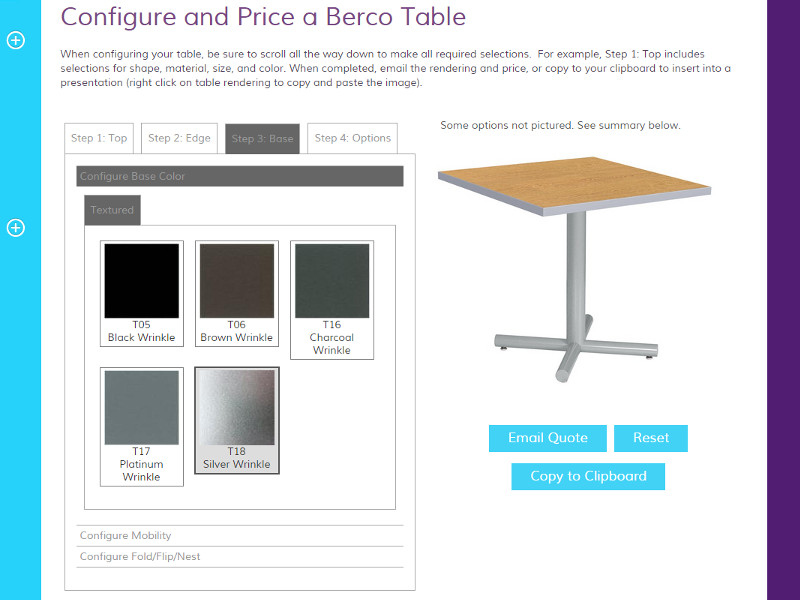Expand the Configure Mobility section
Viewport: 800px width, 600px height.
point(240,536)
